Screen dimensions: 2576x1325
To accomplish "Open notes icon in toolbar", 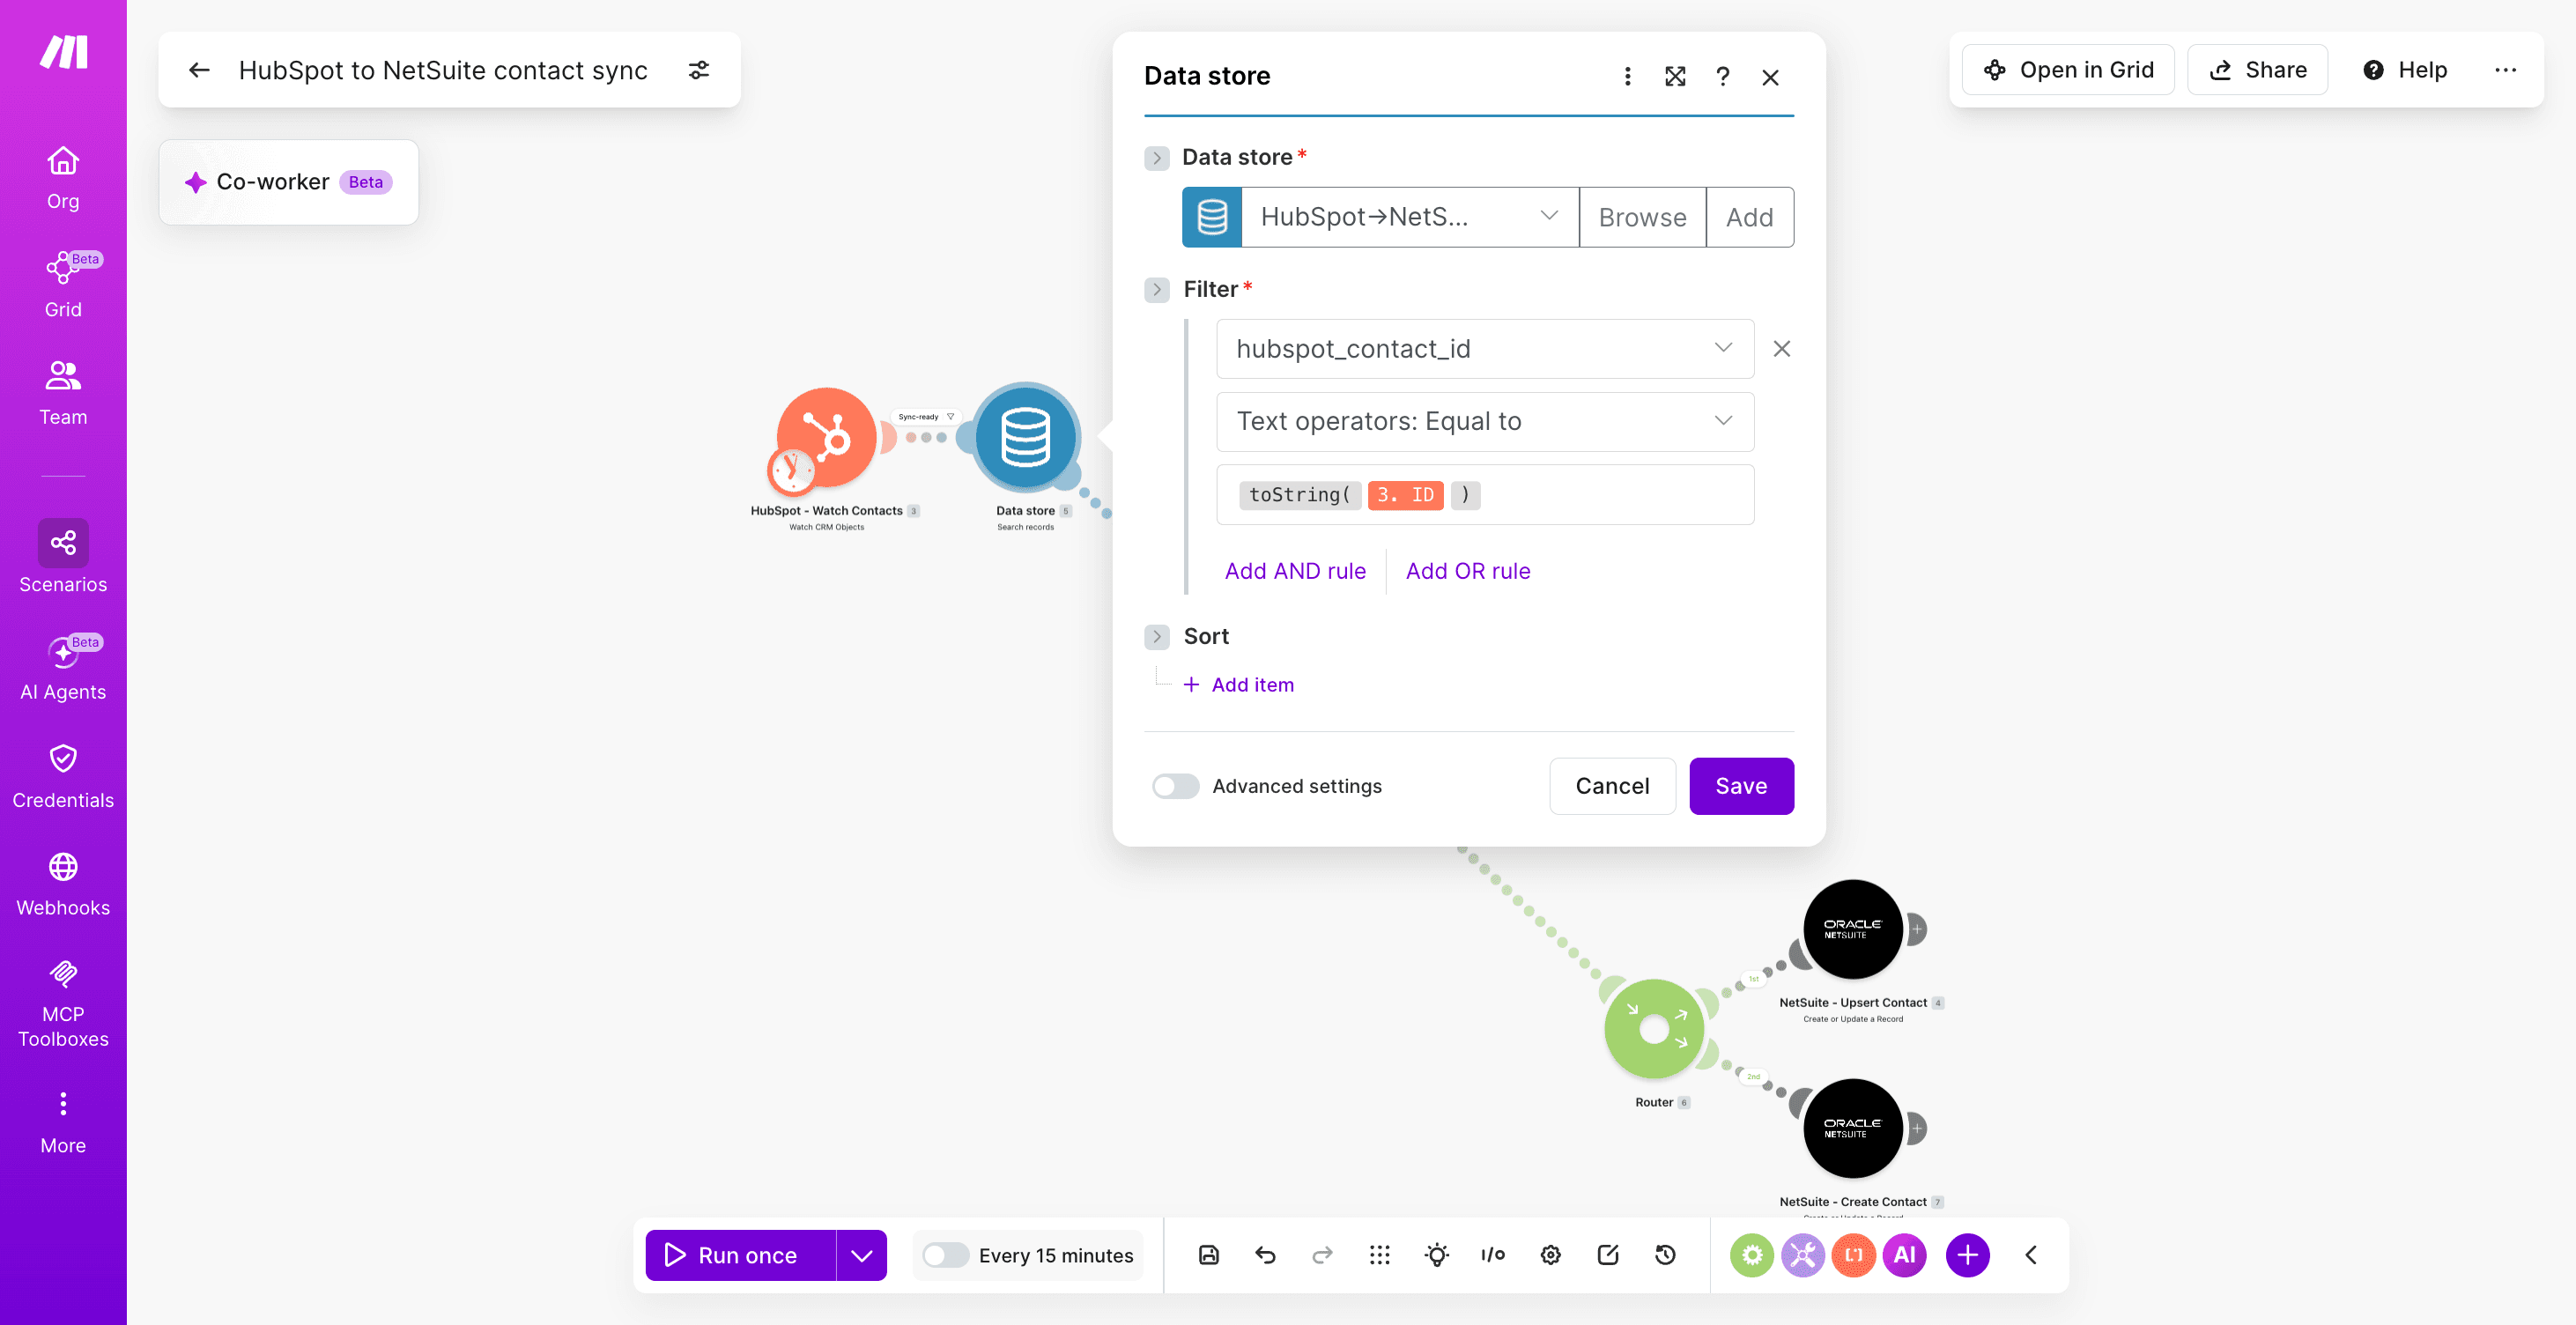I will (x=1608, y=1255).
